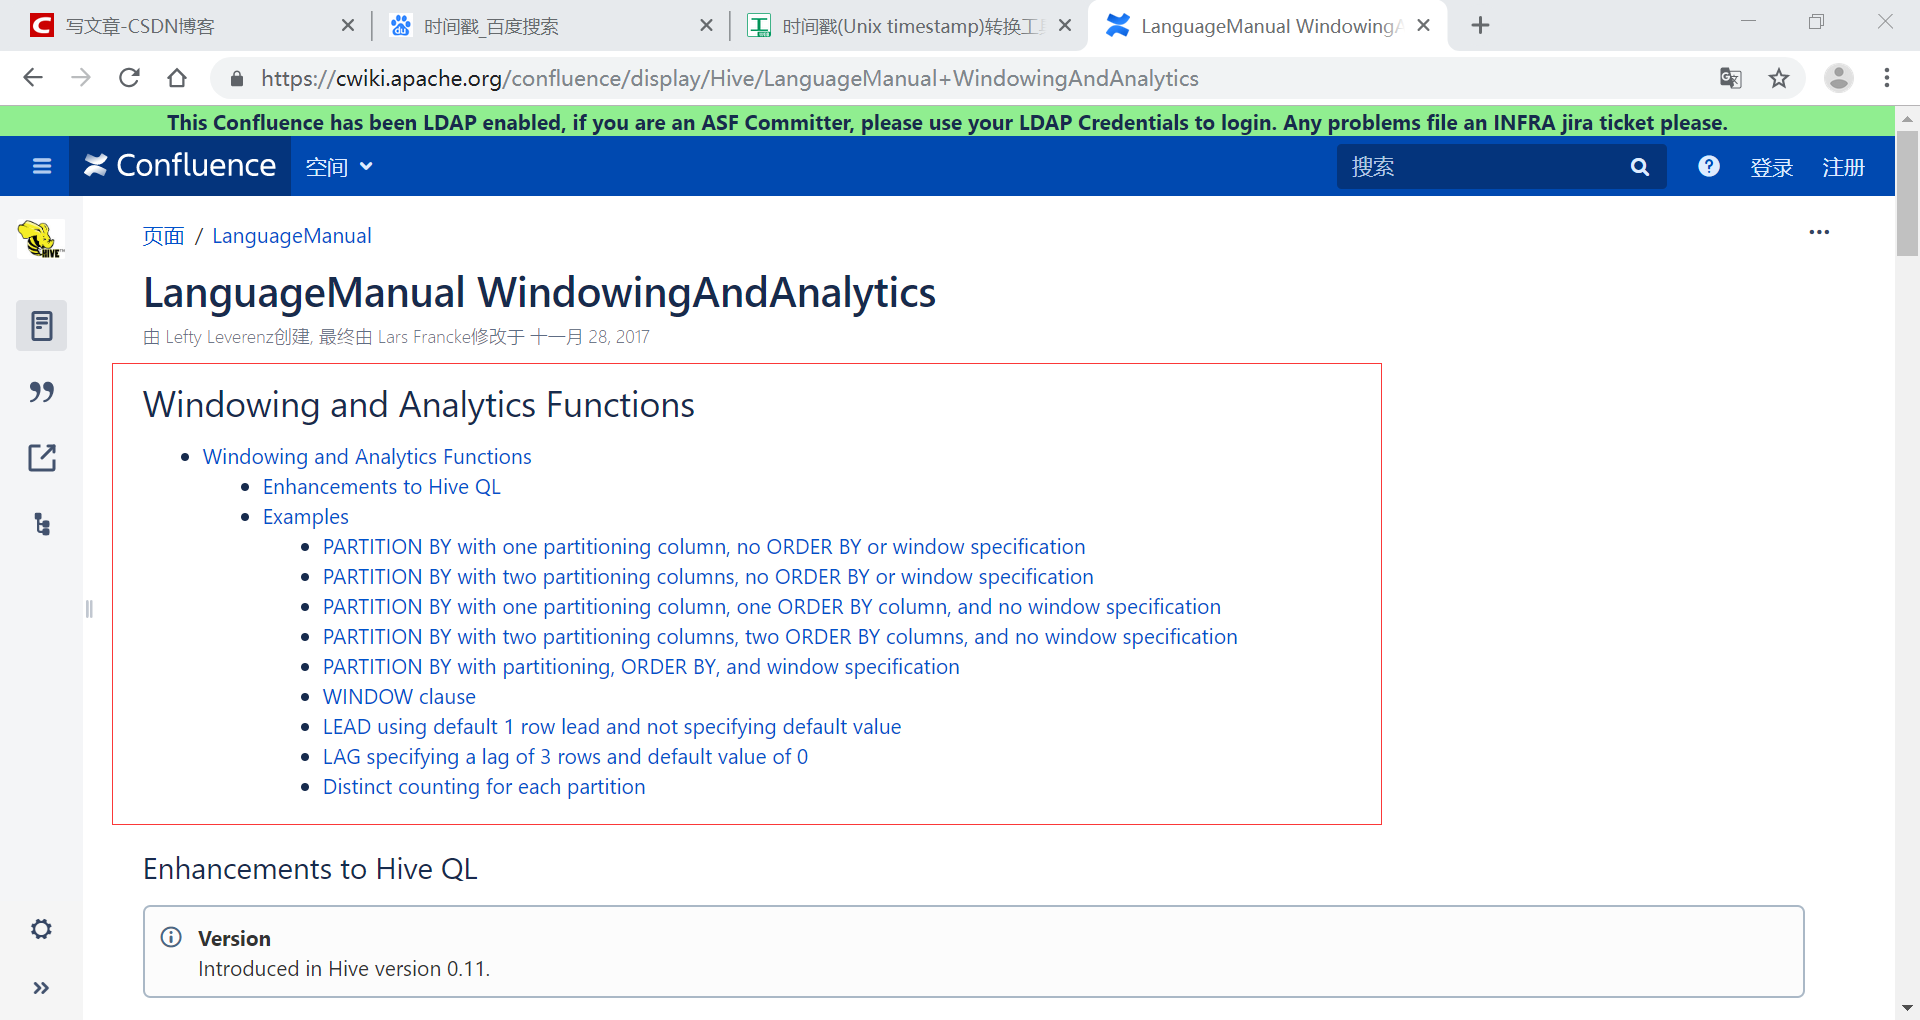Viewport: 1920px width, 1020px height.
Task: Click the 登录 login link
Action: coord(1771,167)
